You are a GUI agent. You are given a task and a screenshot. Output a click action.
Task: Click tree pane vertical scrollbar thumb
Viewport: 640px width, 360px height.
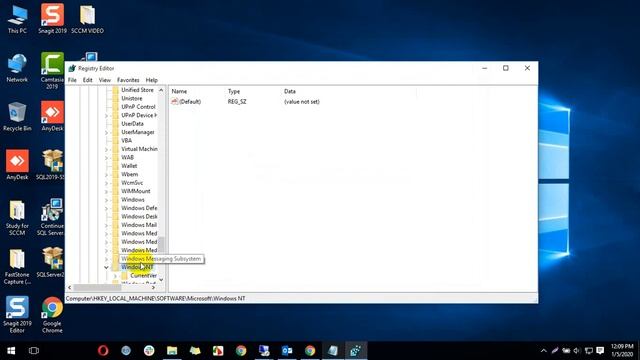click(161, 245)
